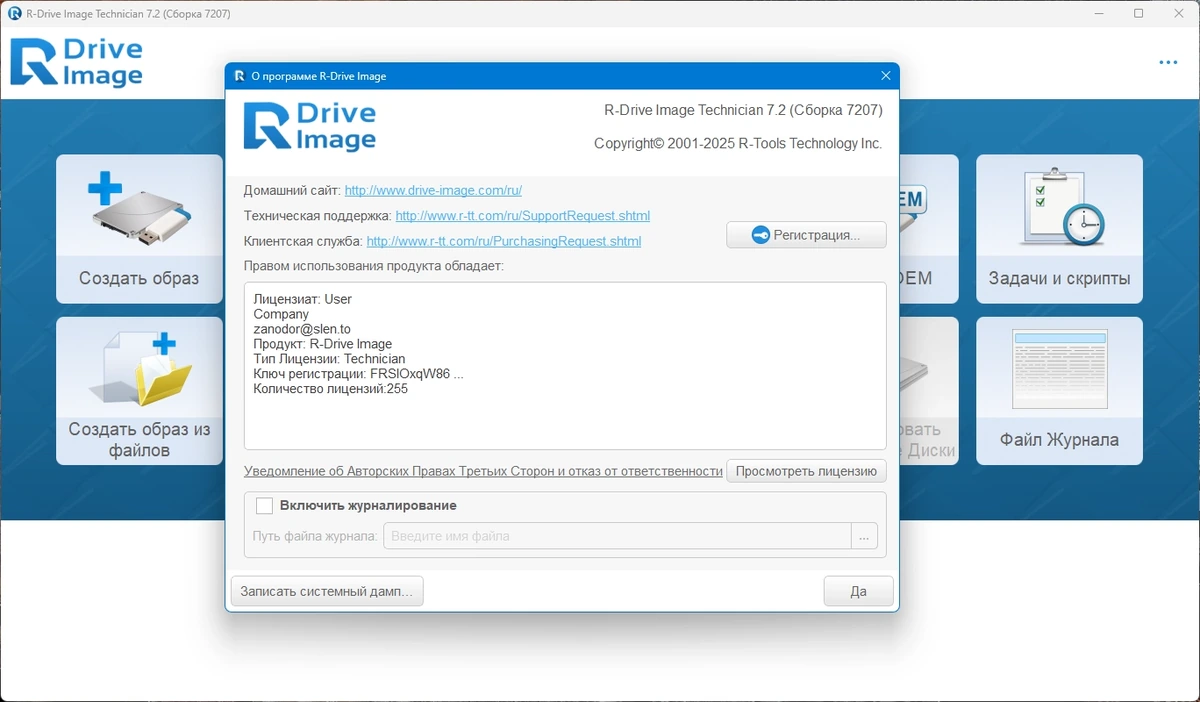Close the About R-Drive Image dialog
This screenshot has width=1200, height=702.
pyautogui.click(x=885, y=76)
